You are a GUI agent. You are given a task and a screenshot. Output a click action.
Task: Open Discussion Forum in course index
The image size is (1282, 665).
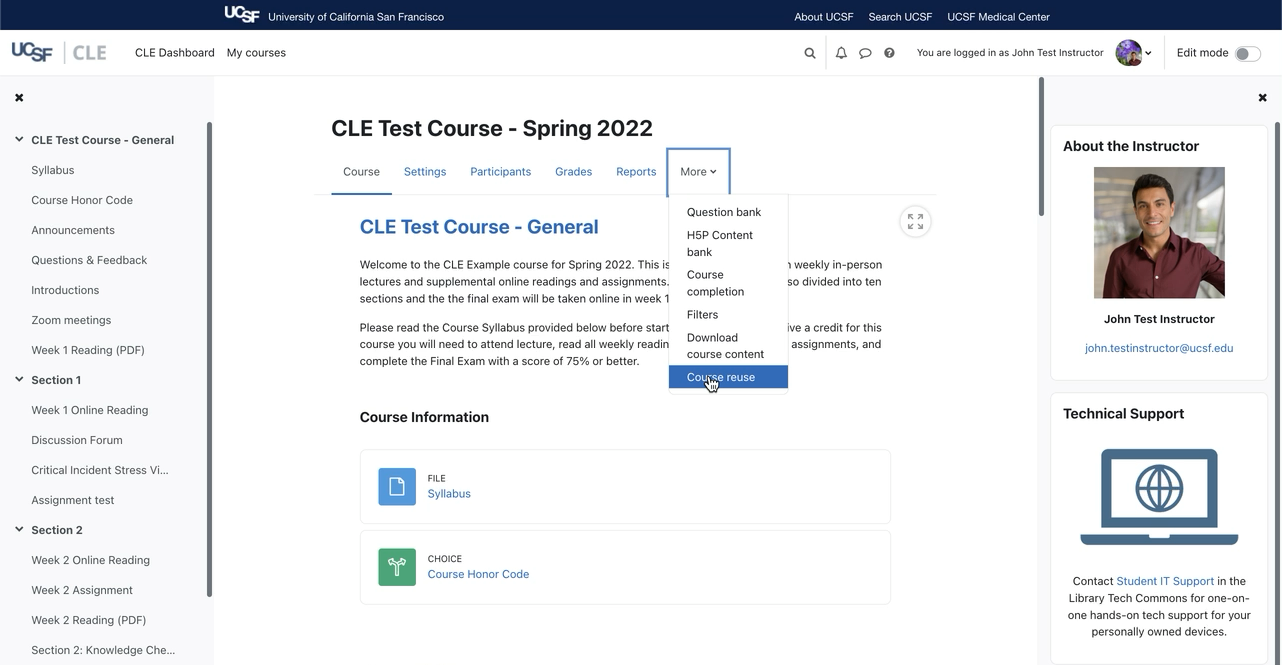77,440
